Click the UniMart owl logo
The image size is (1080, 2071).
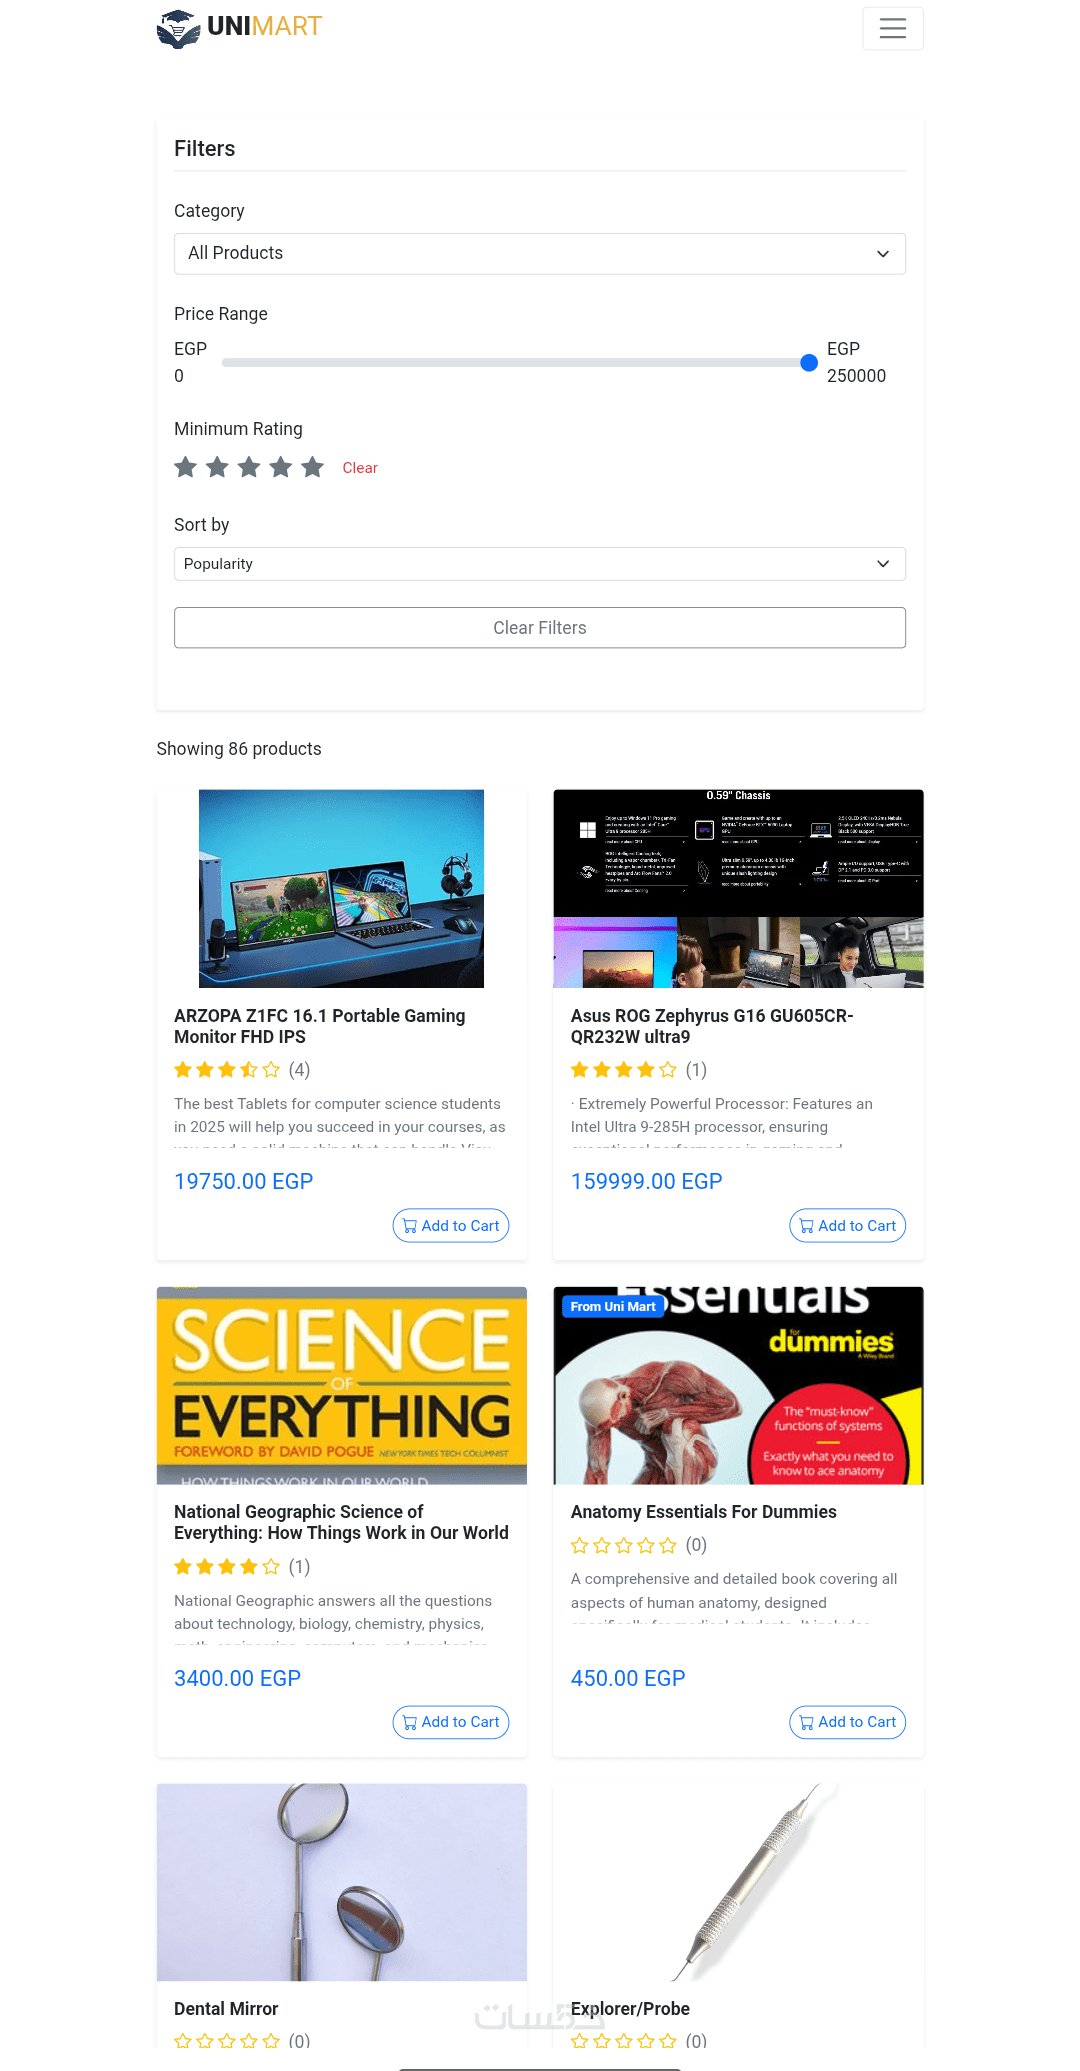pos(179,28)
